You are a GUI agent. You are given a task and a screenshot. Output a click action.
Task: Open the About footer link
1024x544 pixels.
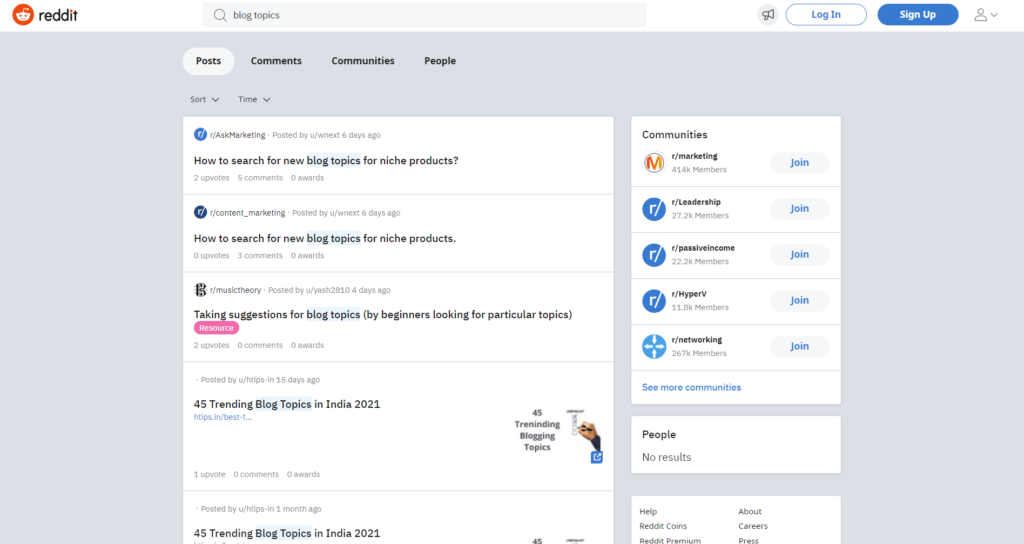point(750,511)
